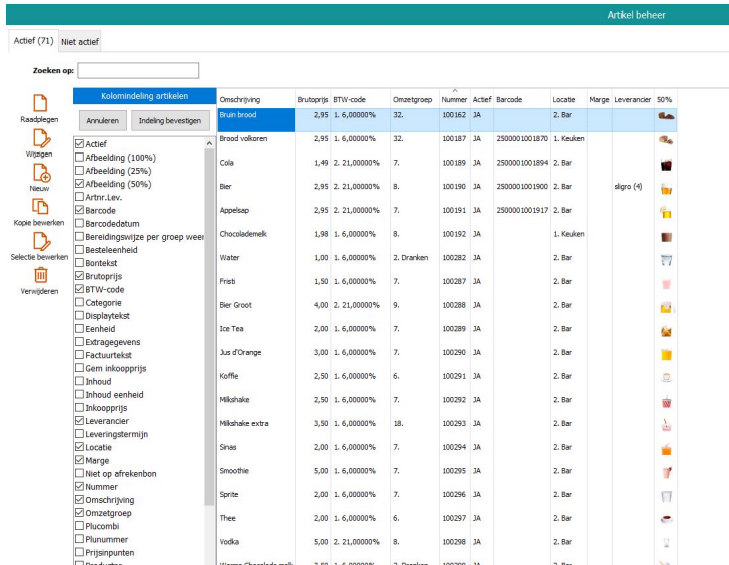The width and height of the screenshot is (729, 565).
Task: Click the Bier product image thumbnail
Action: pyautogui.click(x=666, y=187)
